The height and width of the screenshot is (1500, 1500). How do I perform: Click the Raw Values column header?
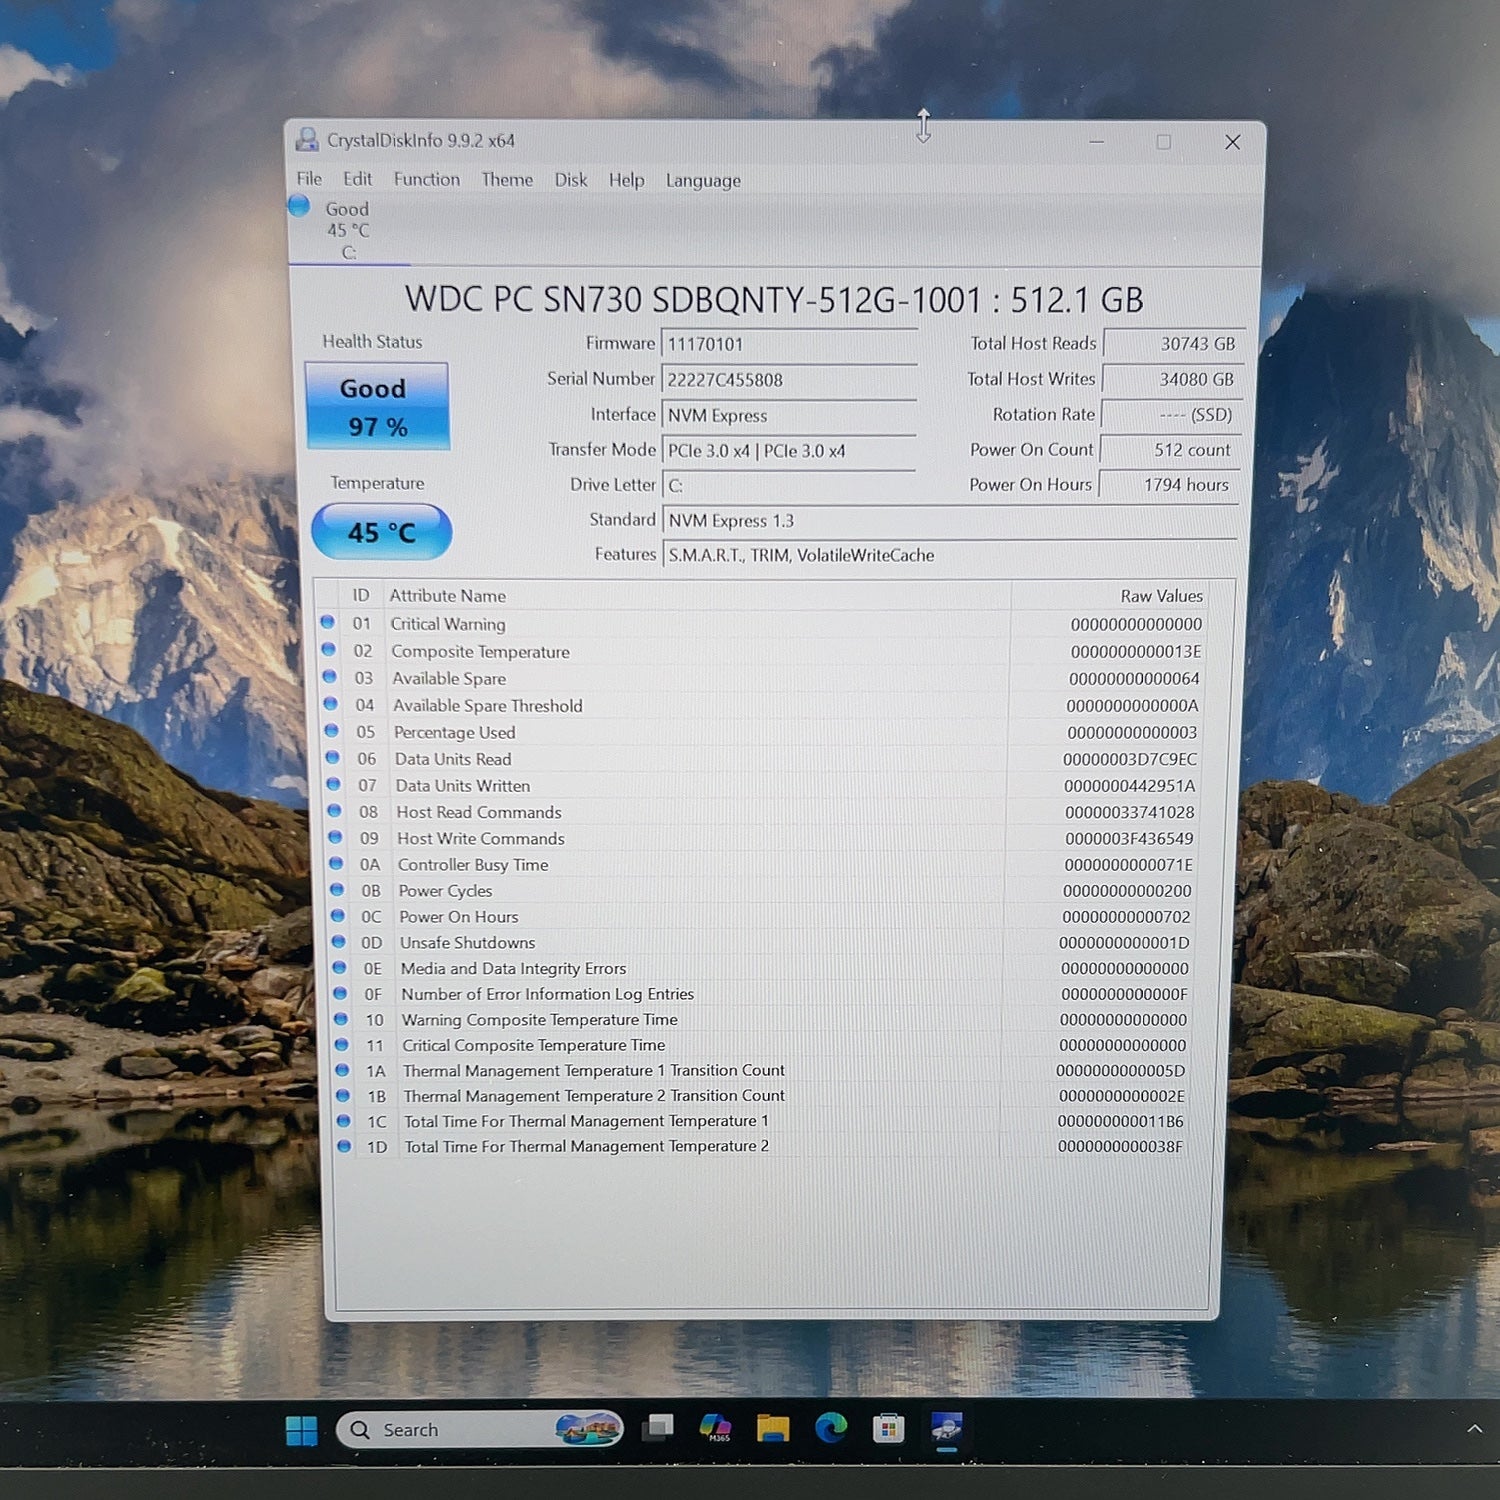(x=1161, y=596)
